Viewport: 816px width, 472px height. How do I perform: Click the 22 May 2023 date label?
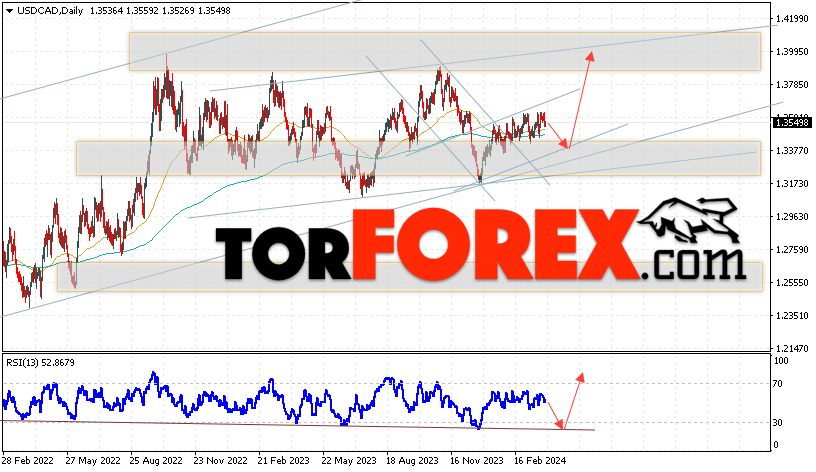point(349,461)
